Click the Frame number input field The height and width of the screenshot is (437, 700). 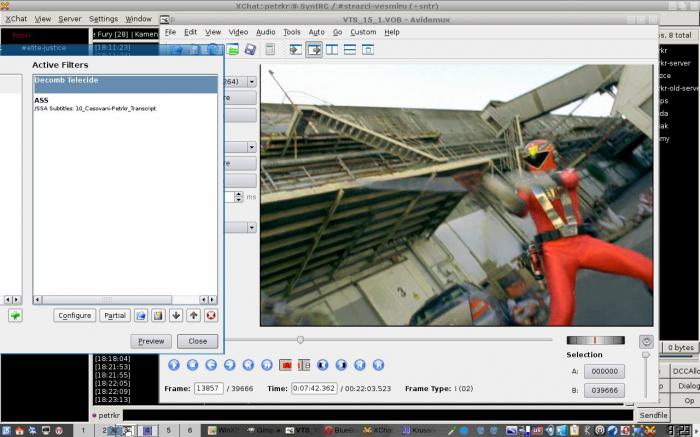(x=208, y=388)
